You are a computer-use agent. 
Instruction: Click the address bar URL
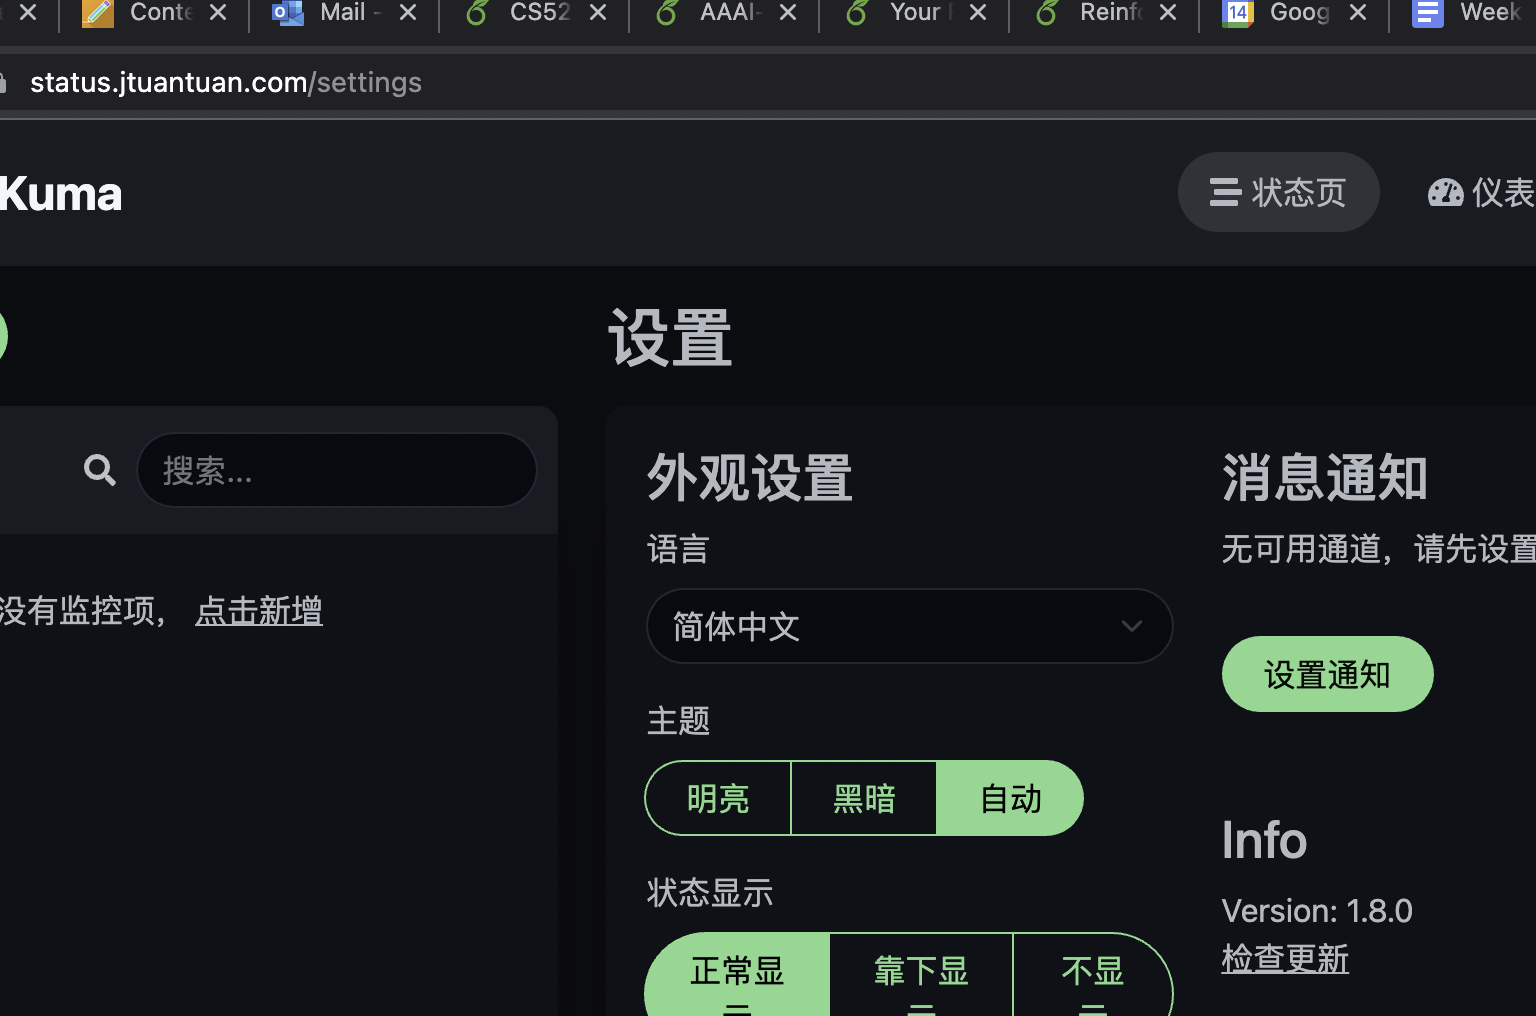226,82
